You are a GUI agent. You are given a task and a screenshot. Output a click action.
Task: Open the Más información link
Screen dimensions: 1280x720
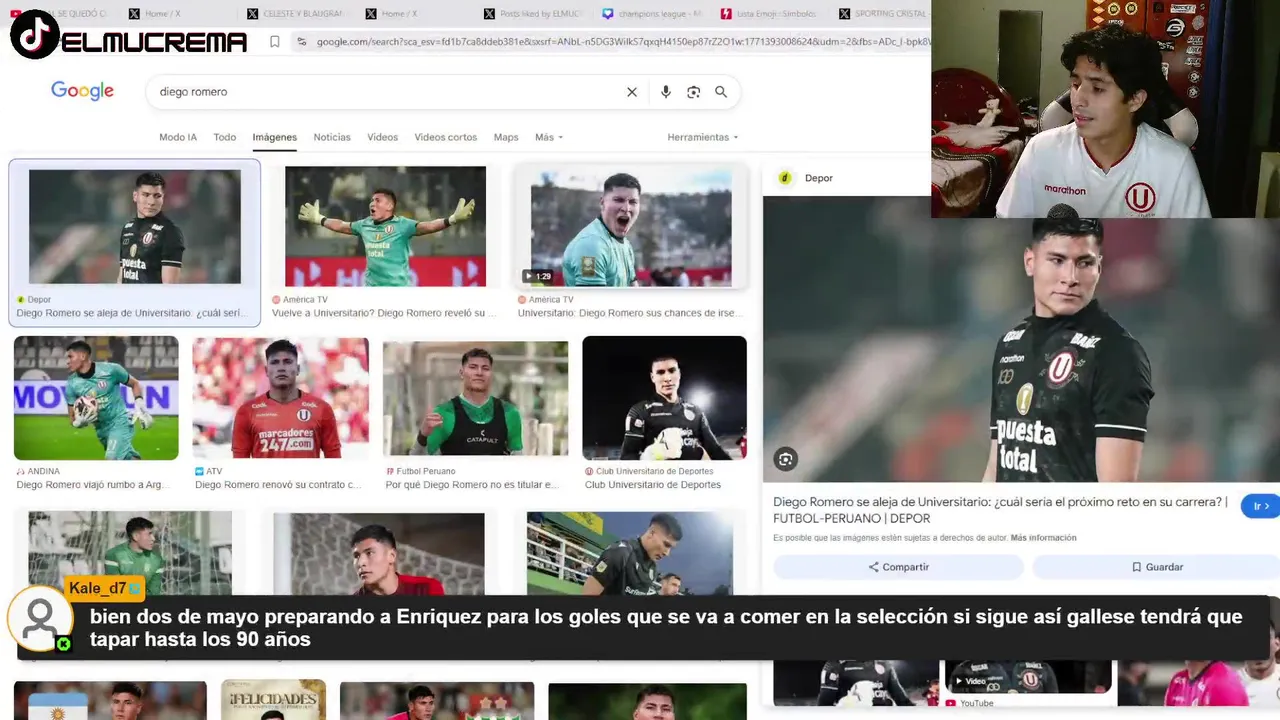click(x=1043, y=538)
